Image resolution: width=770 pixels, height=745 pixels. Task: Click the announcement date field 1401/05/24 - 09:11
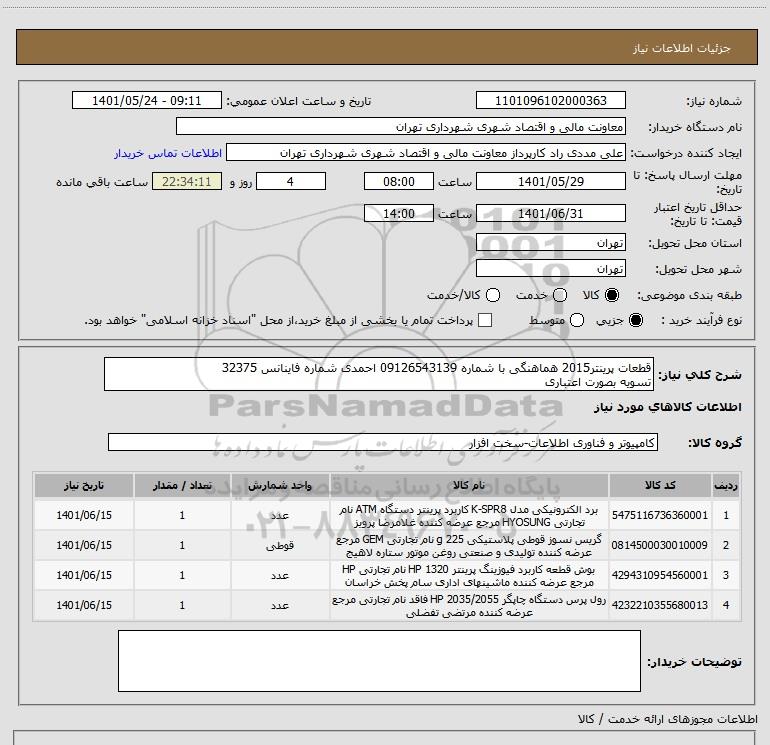coord(147,100)
